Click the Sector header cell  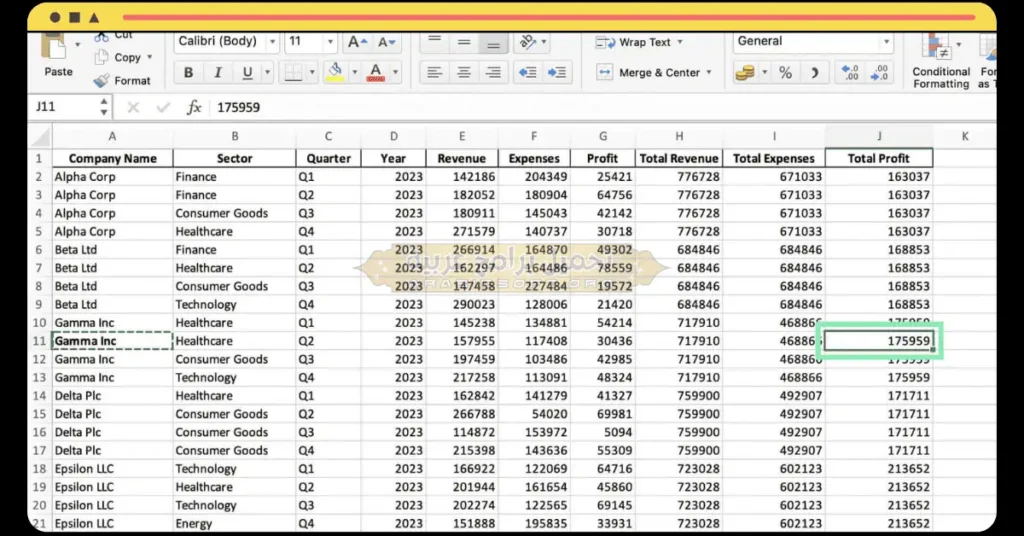(234, 158)
